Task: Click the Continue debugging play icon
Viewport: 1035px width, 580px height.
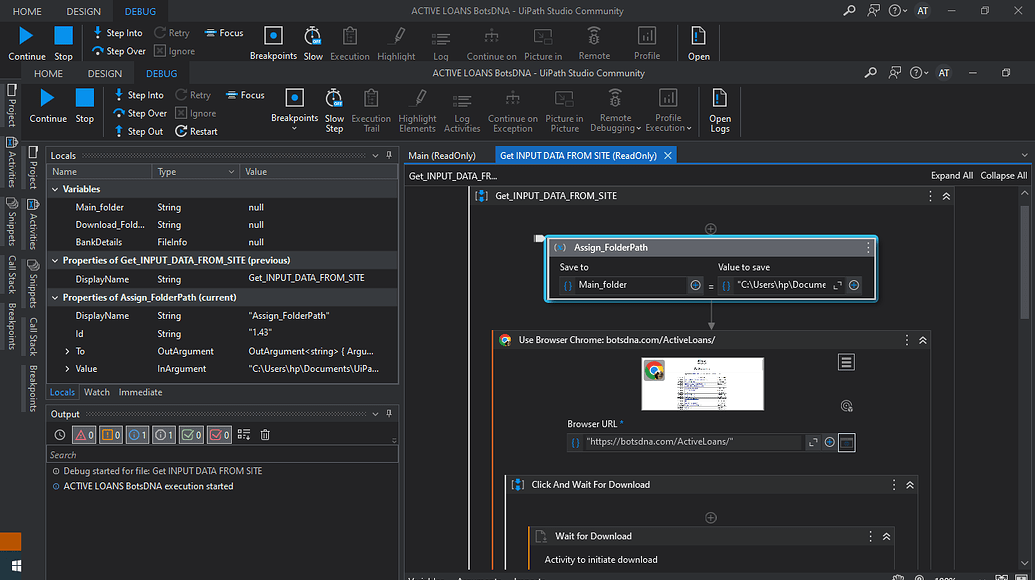Action: click(47, 98)
